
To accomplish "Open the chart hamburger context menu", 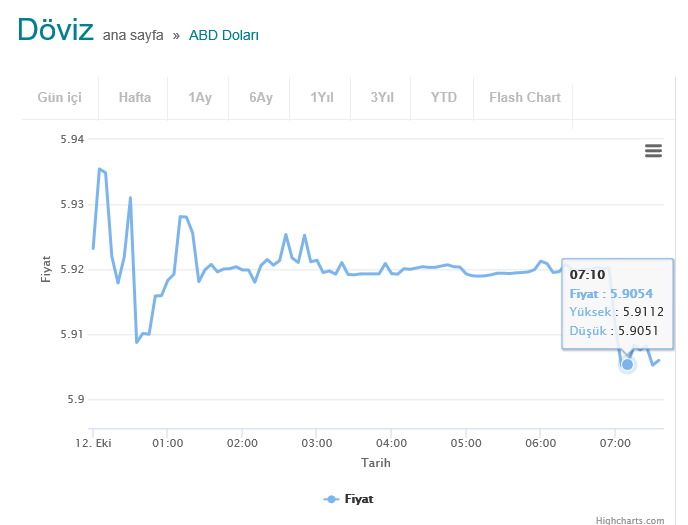I will (x=653, y=151).
